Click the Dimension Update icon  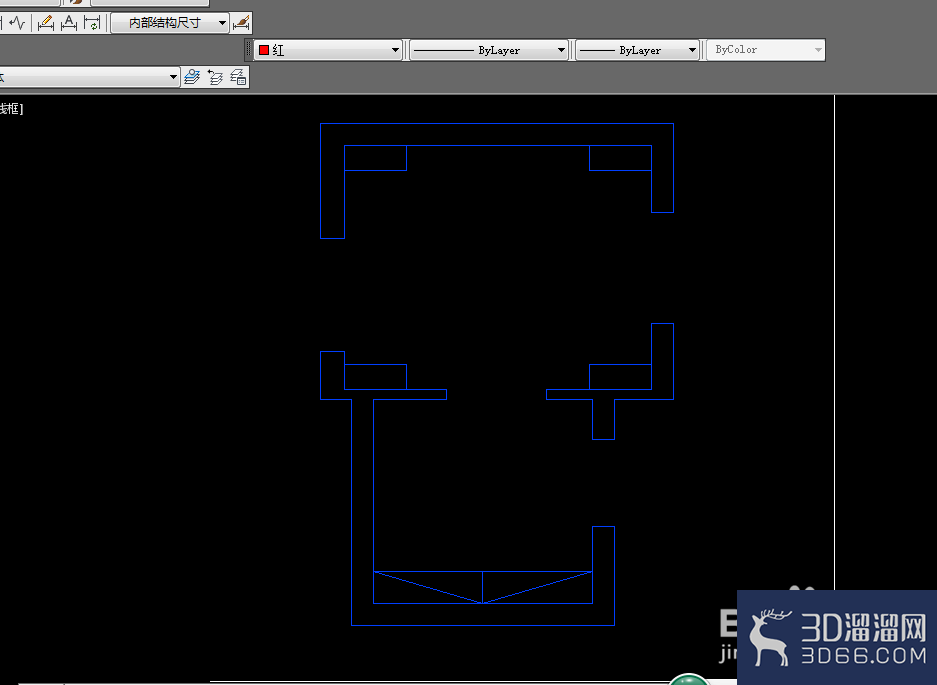click(93, 23)
